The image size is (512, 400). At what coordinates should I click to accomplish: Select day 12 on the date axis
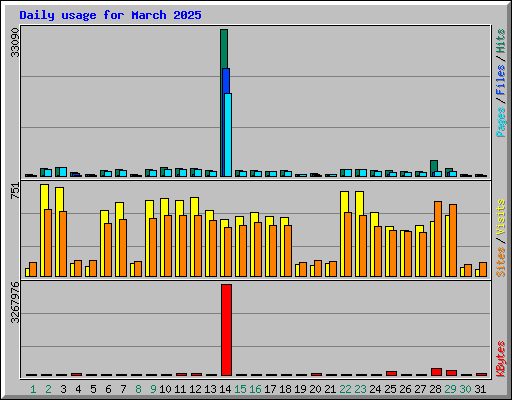pos(195,389)
